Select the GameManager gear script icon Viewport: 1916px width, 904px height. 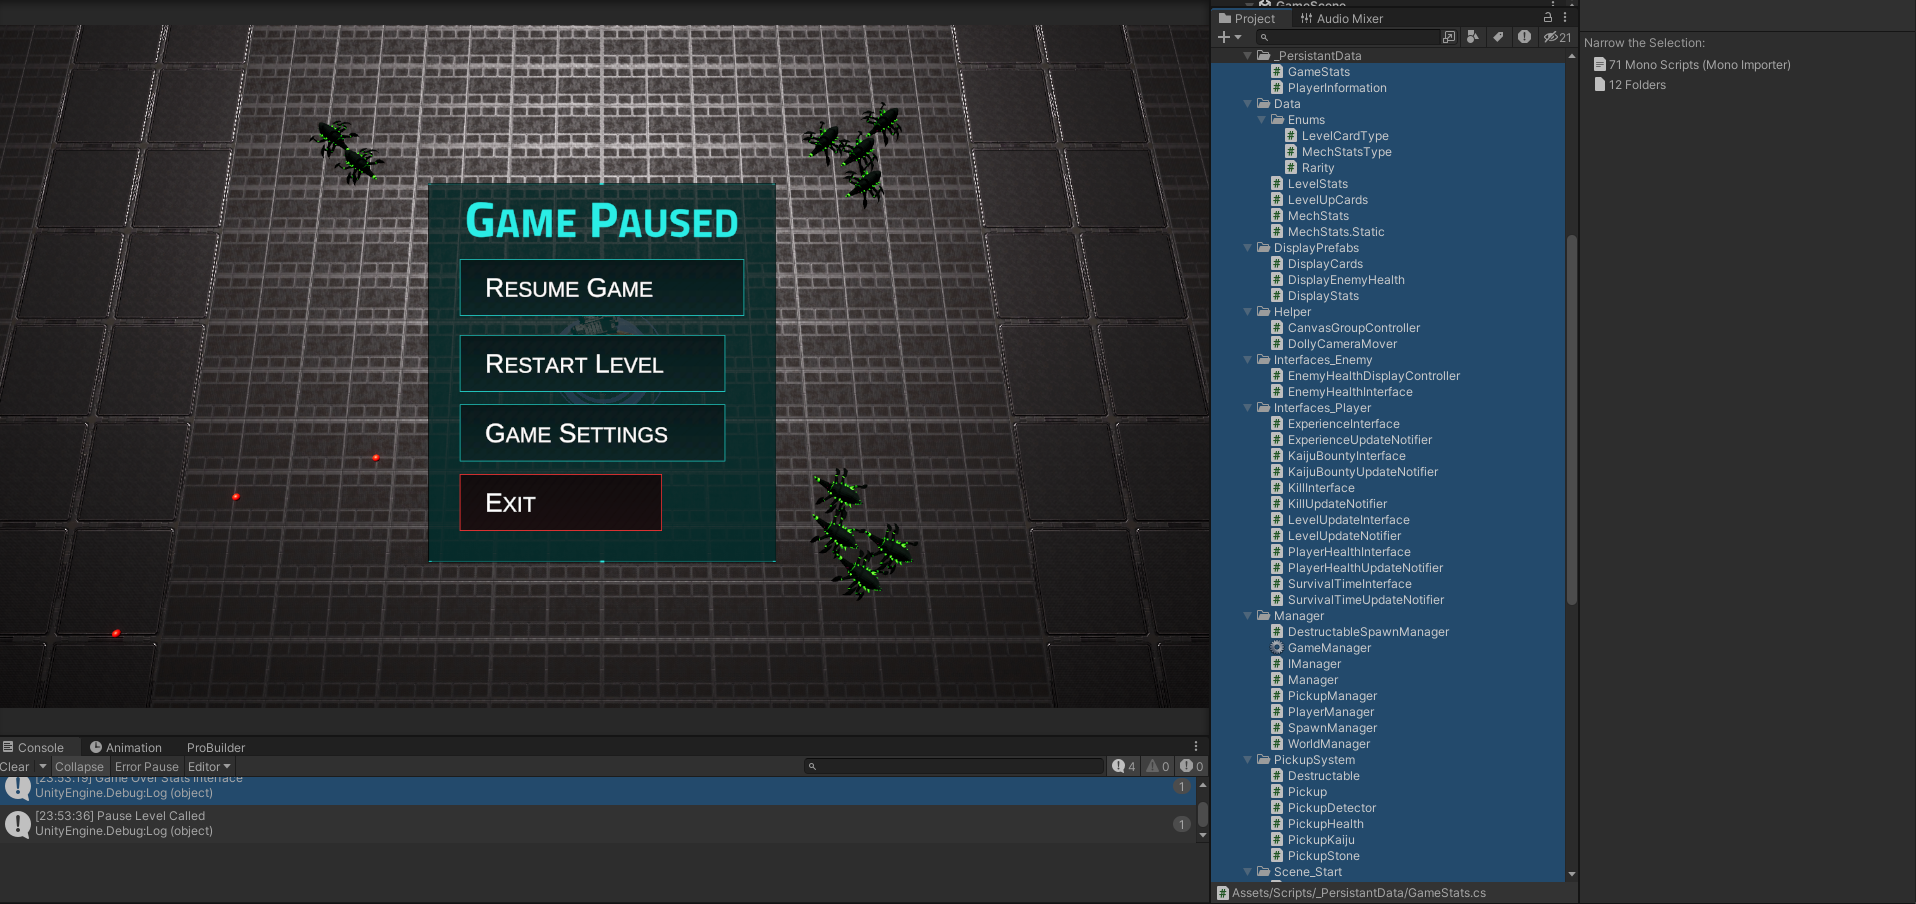tap(1277, 648)
